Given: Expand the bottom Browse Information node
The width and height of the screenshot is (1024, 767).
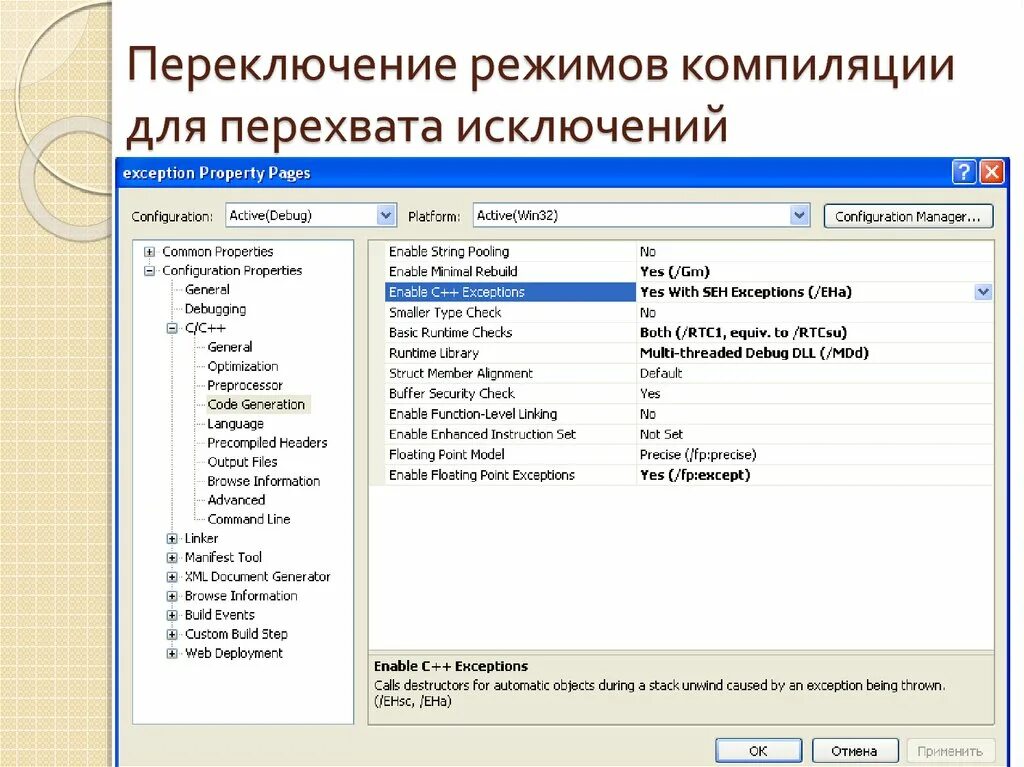Looking at the screenshot, I should click(172, 596).
